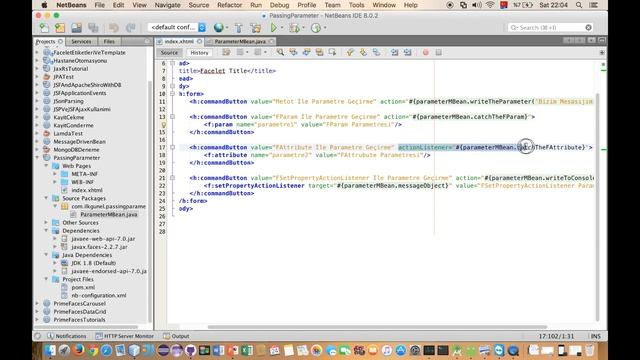Select the JPATest project

(x=63, y=77)
